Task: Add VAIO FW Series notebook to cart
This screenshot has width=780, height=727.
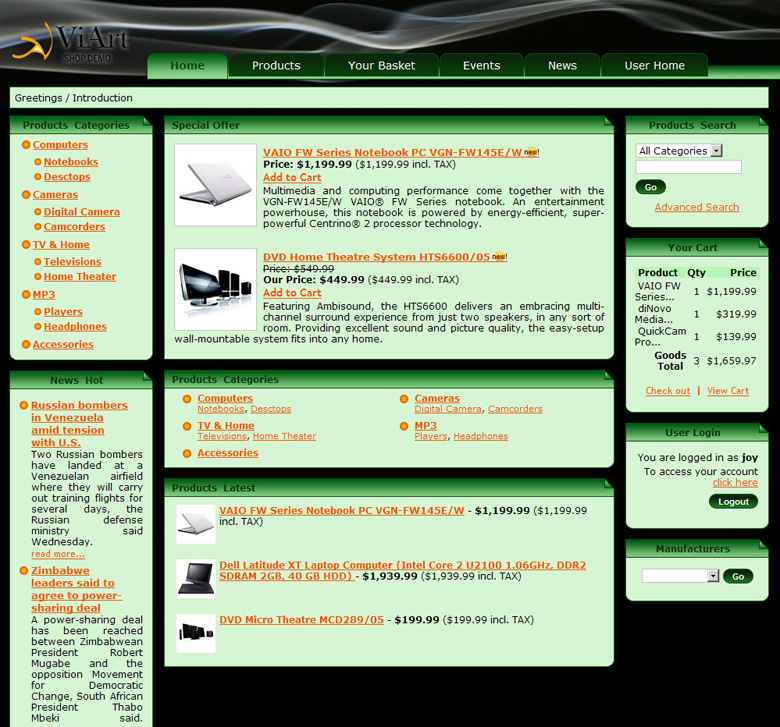Action: click(292, 178)
